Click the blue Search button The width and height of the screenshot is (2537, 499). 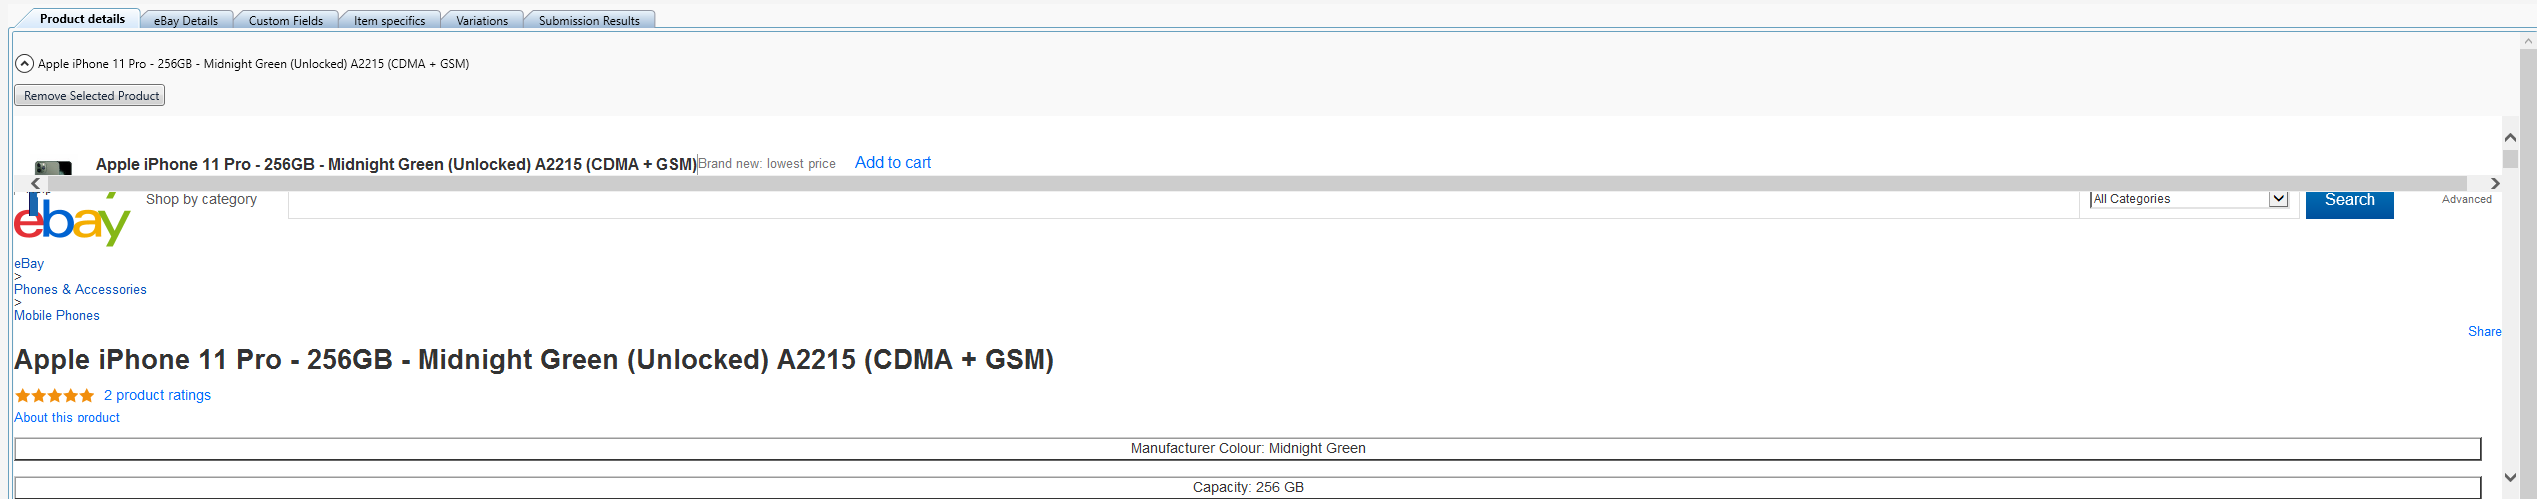pyautogui.click(x=2349, y=203)
